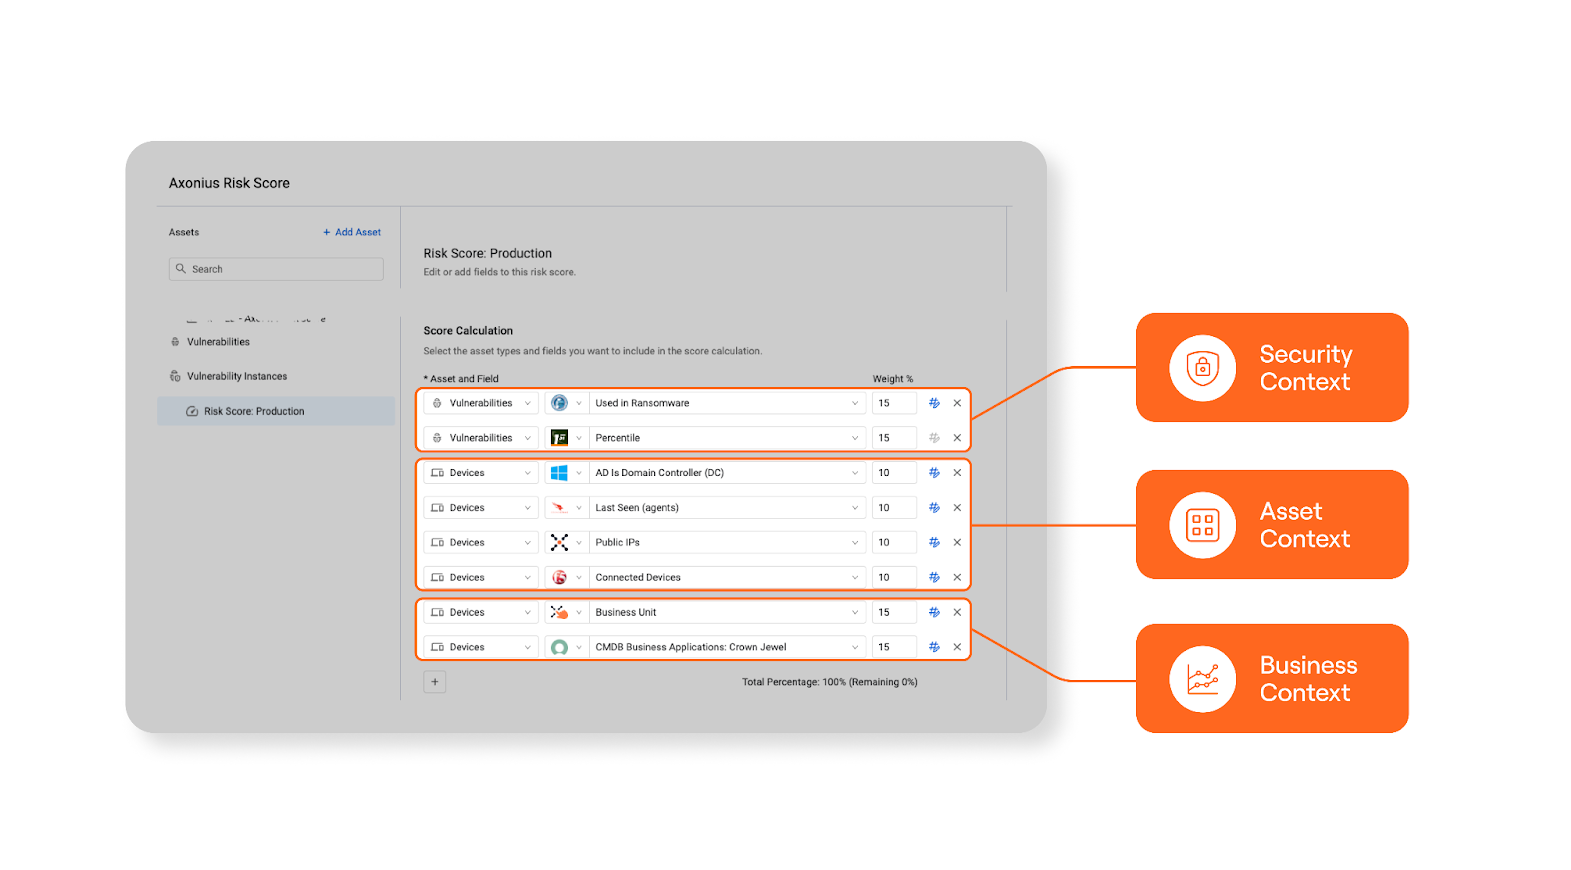1571x870 pixels.
Task: Click adapter icon in Crown Jewel row
Action: 559,647
